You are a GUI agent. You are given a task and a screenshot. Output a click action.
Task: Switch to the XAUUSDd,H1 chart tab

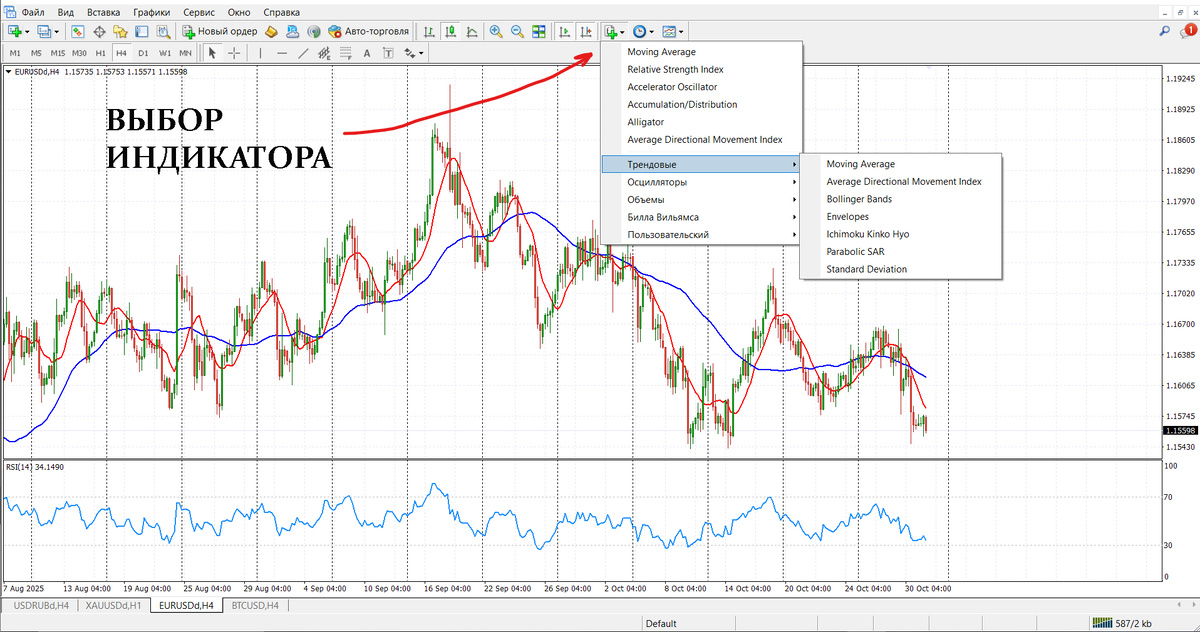(x=114, y=605)
